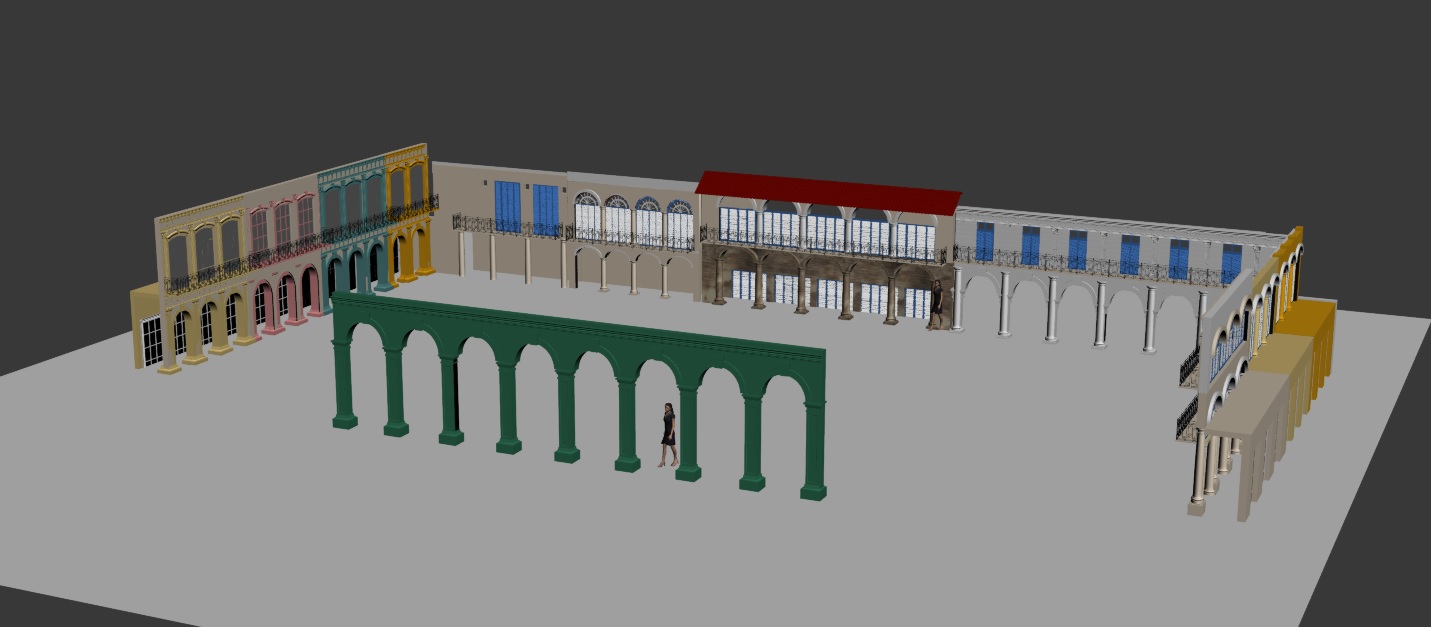Pick the teal facade section
This screenshot has height=627, width=1431.
tap(350, 228)
